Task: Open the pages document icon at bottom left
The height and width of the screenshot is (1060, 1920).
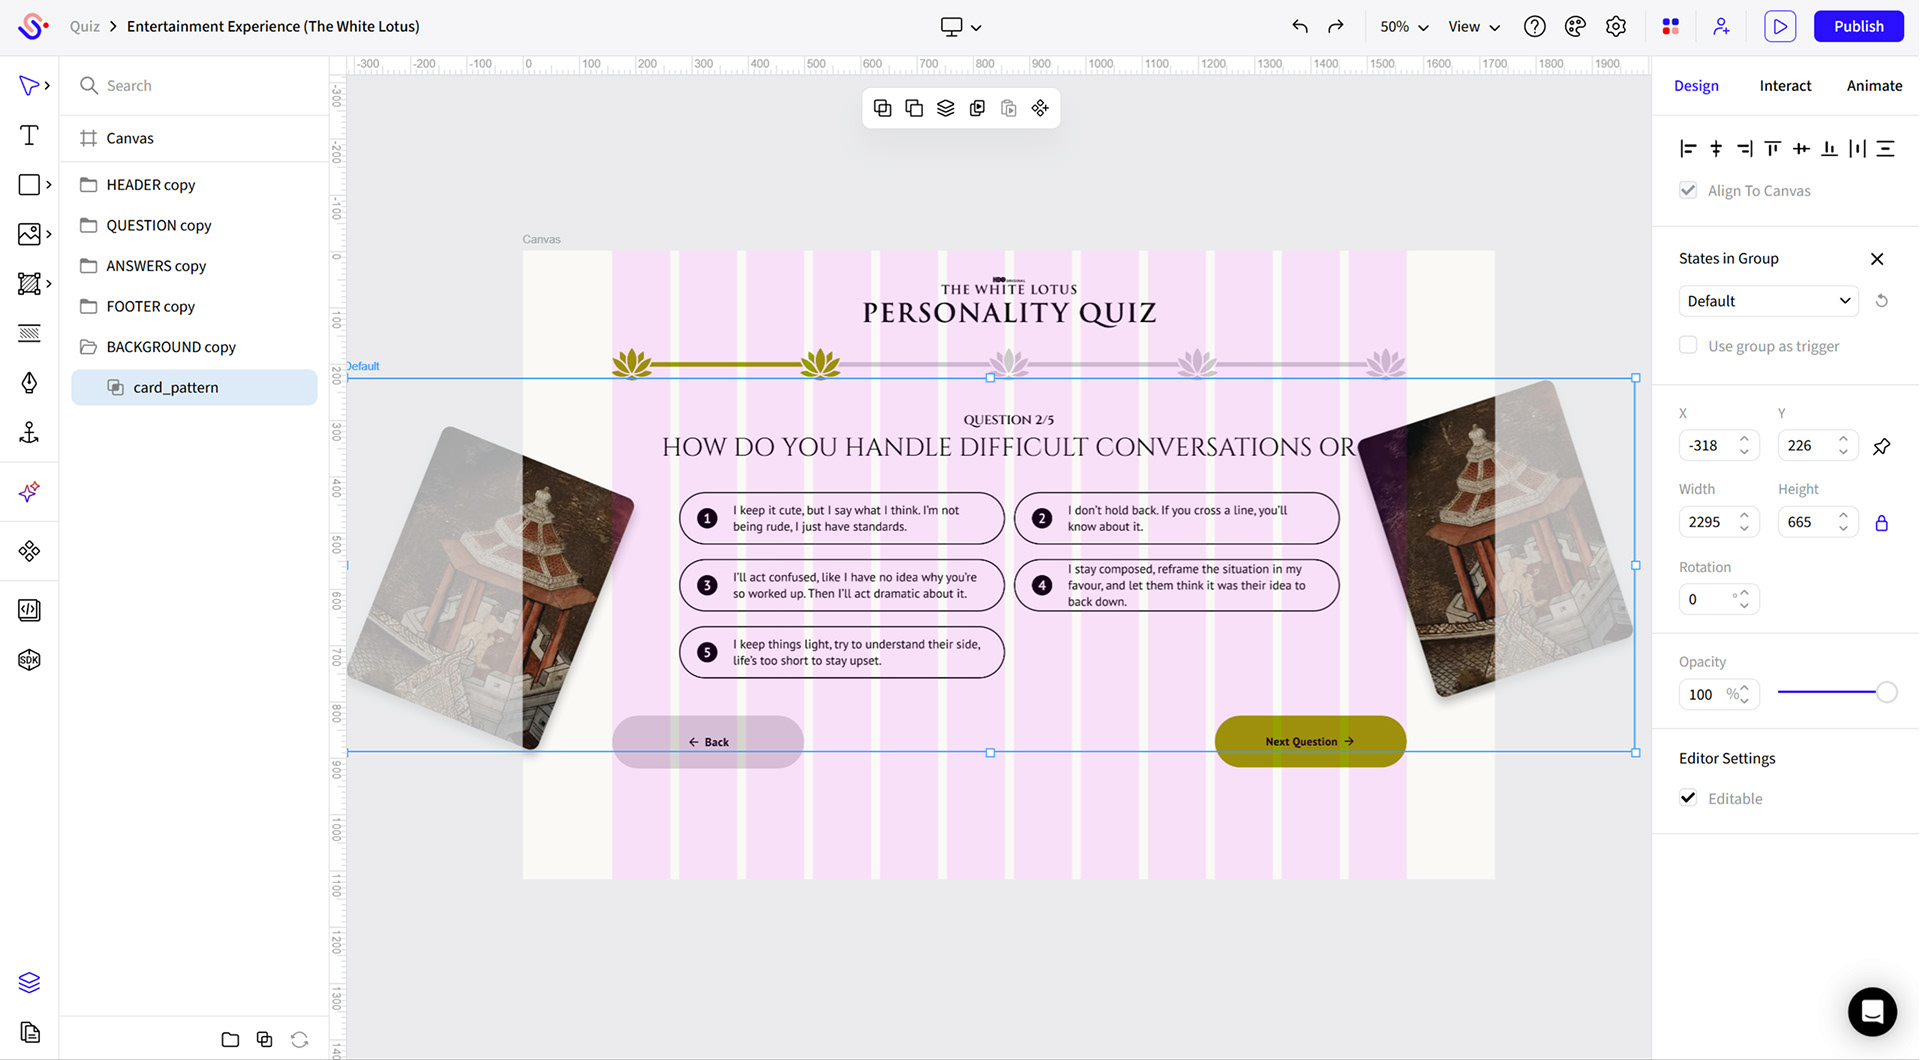Action: 29,1032
